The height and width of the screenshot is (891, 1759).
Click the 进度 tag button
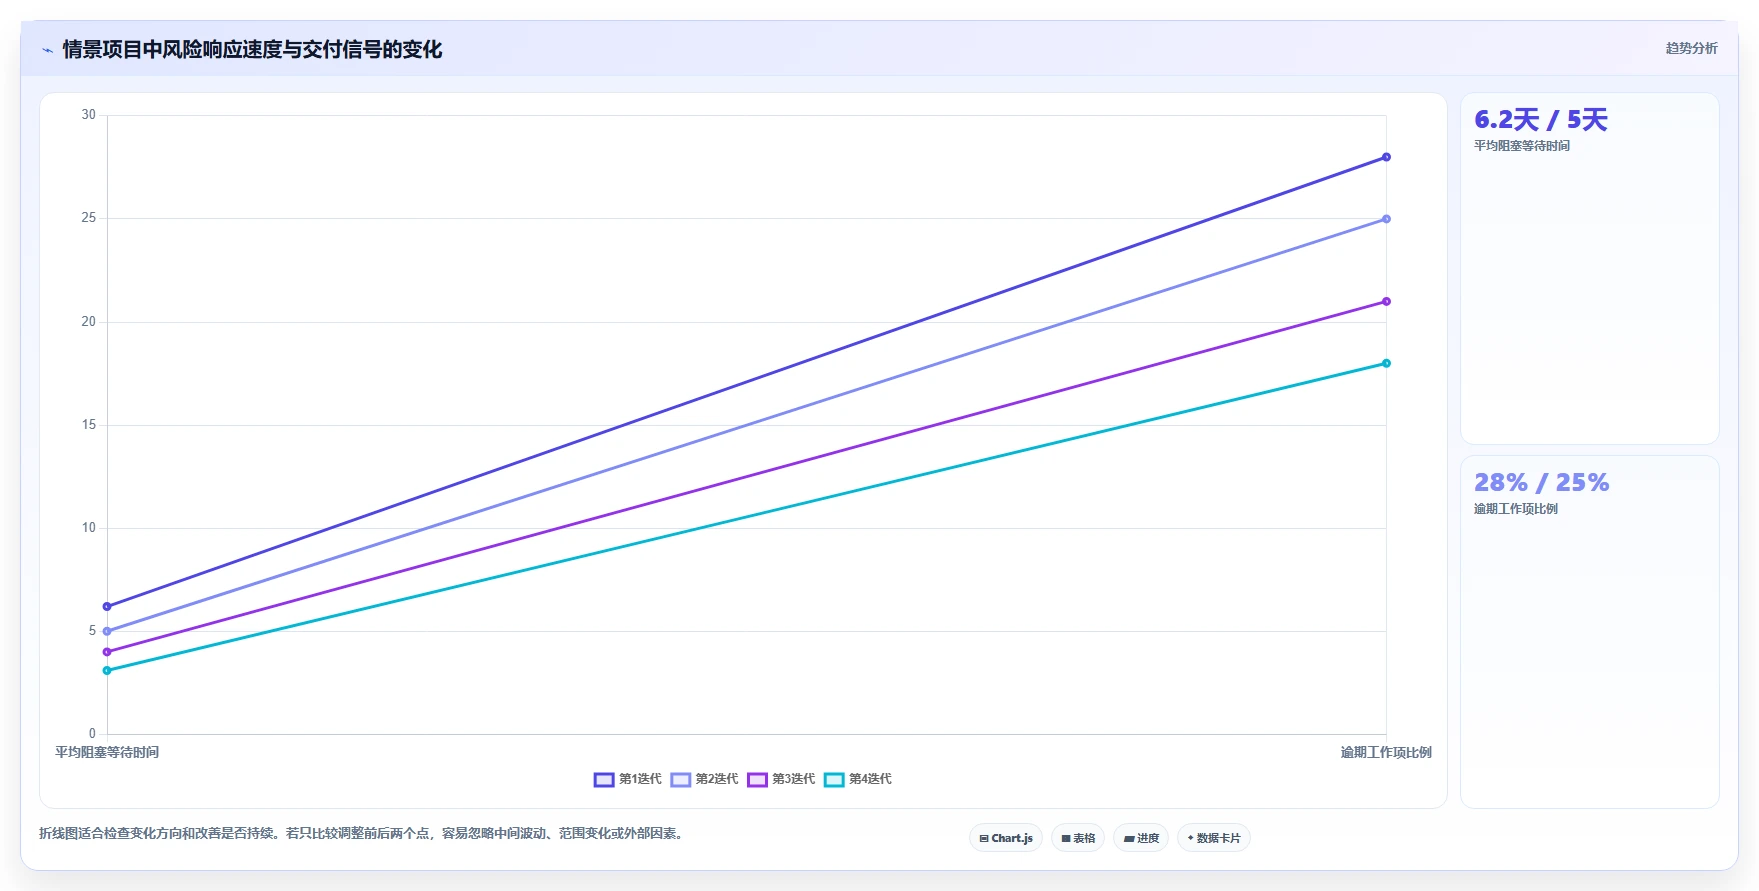tap(1141, 838)
